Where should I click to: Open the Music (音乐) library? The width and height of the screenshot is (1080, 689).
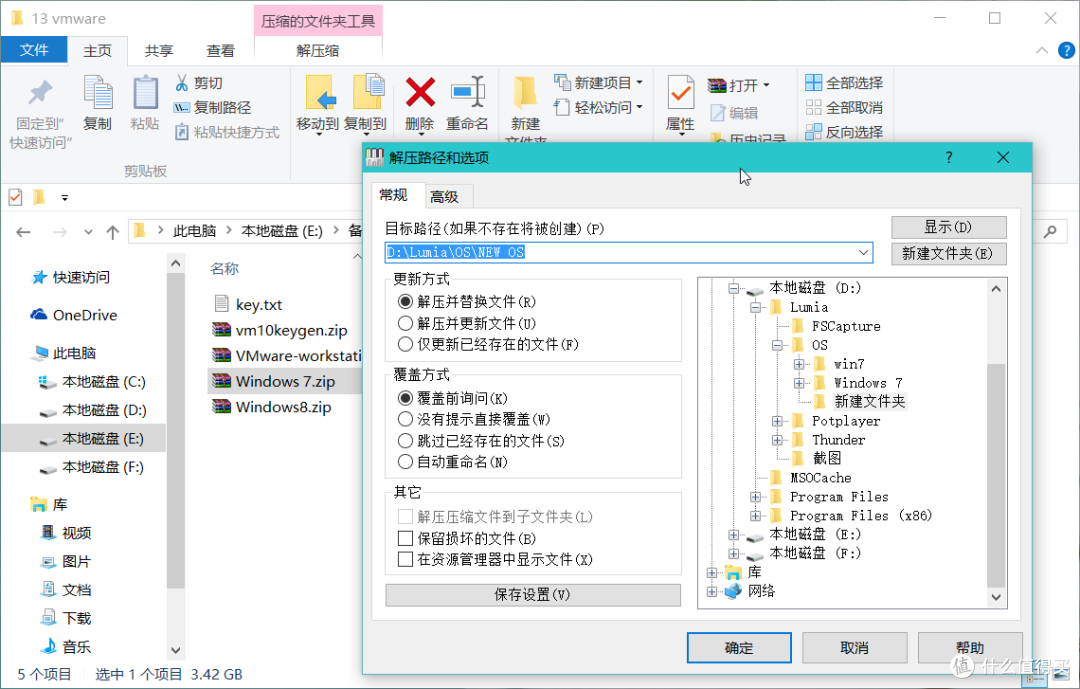click(66, 647)
